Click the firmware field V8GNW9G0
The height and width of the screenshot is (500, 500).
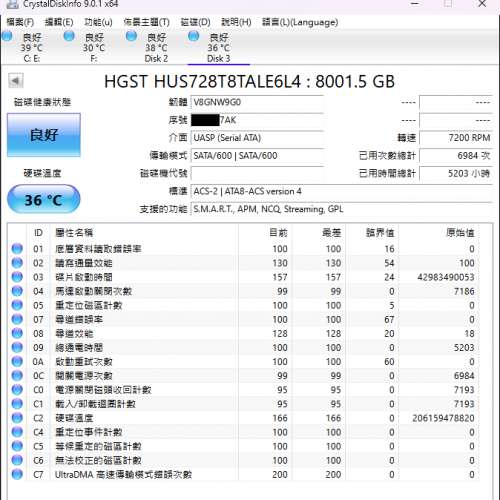coord(257,103)
